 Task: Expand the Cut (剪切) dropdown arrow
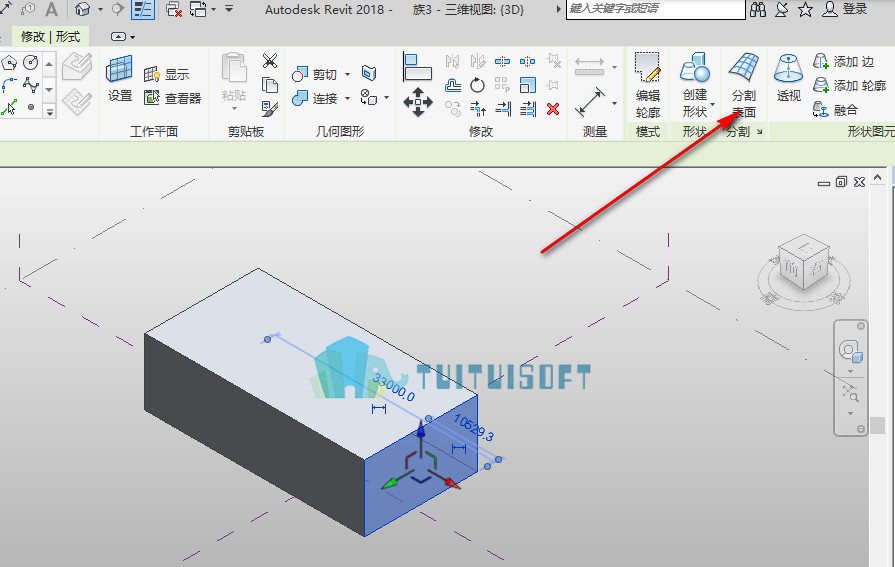click(x=348, y=74)
